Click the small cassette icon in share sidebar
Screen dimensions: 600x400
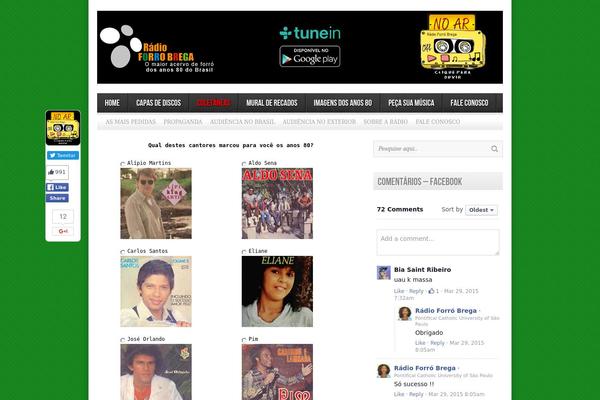click(63, 128)
